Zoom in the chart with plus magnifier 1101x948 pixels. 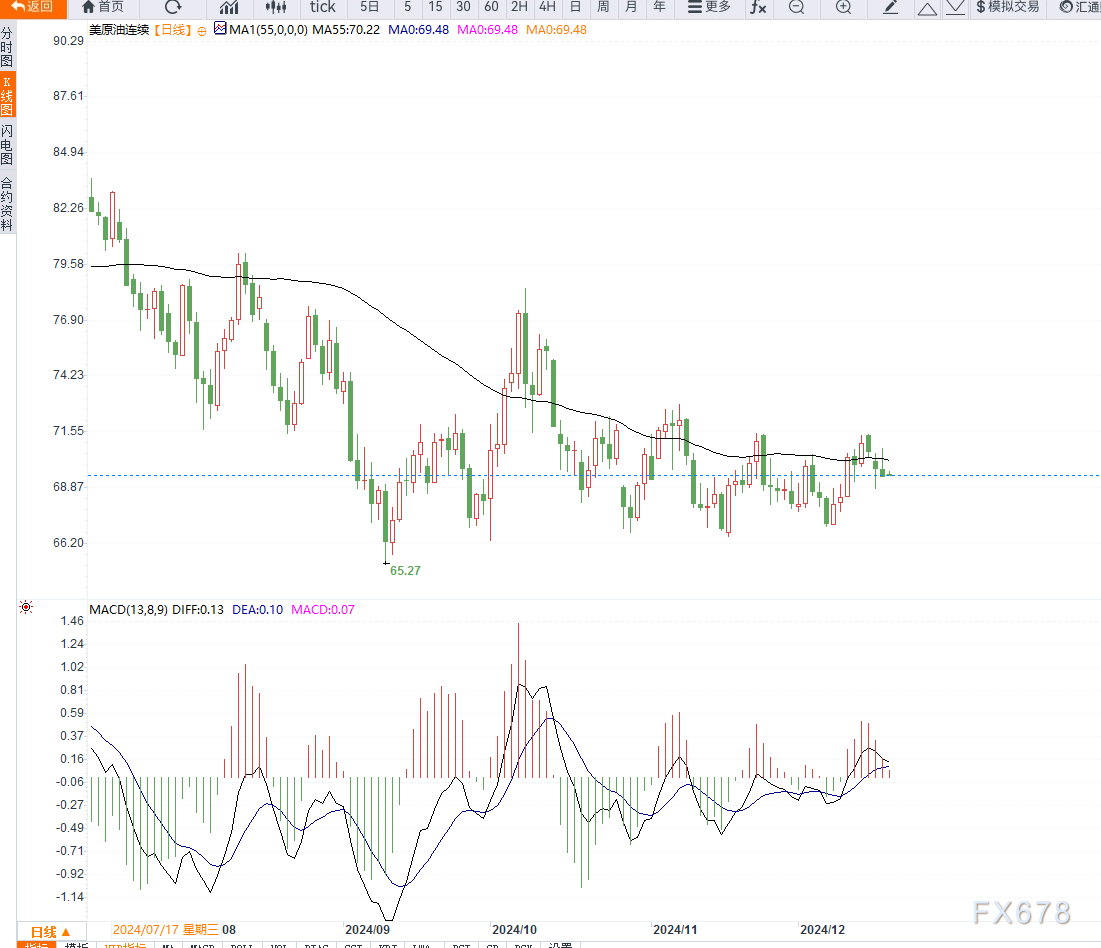843,7
